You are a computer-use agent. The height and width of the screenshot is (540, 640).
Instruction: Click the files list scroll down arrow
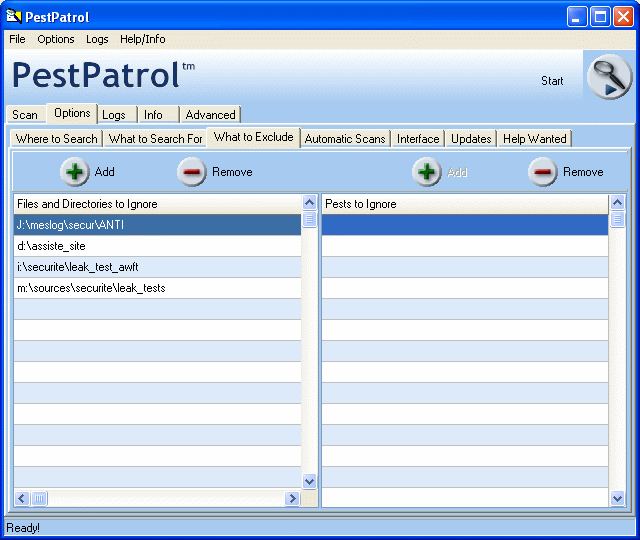310,482
